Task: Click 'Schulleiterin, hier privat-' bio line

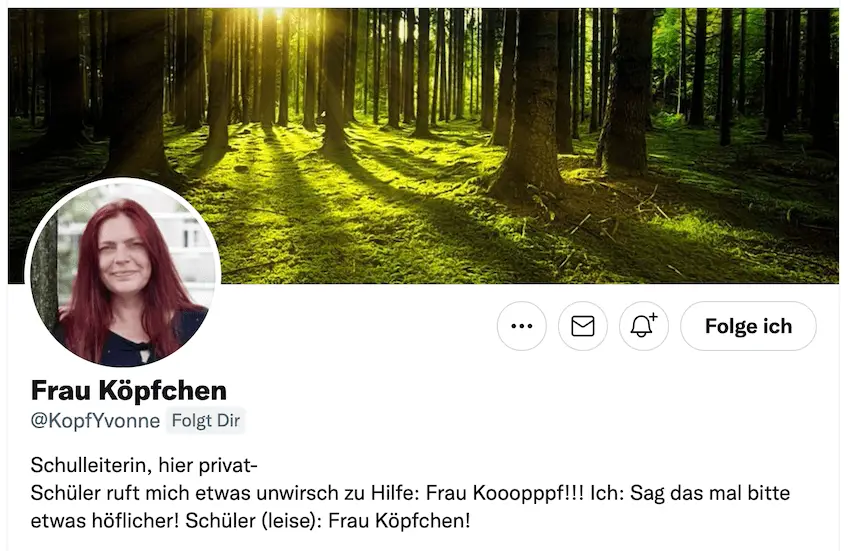Action: [144, 465]
